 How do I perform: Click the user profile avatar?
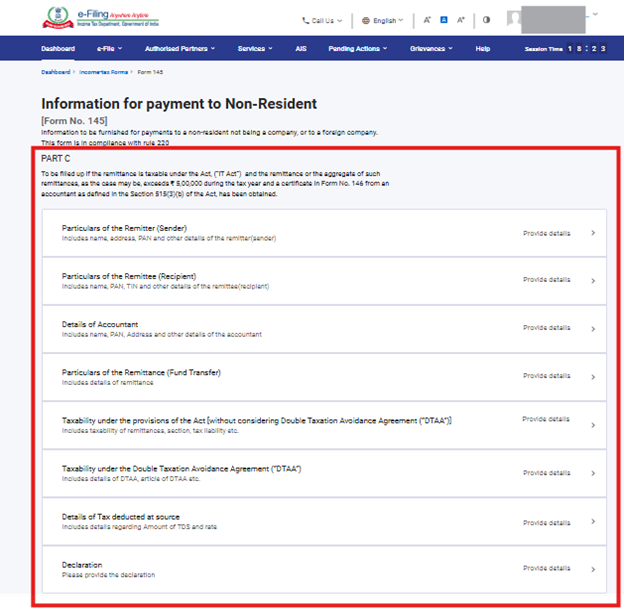[515, 19]
